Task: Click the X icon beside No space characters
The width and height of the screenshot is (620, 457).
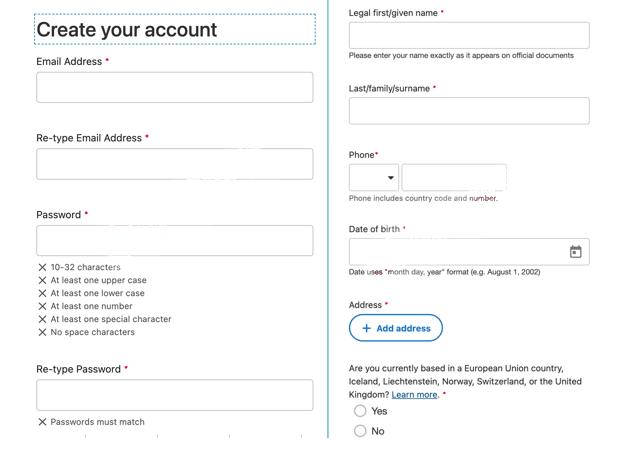Action: coord(42,332)
